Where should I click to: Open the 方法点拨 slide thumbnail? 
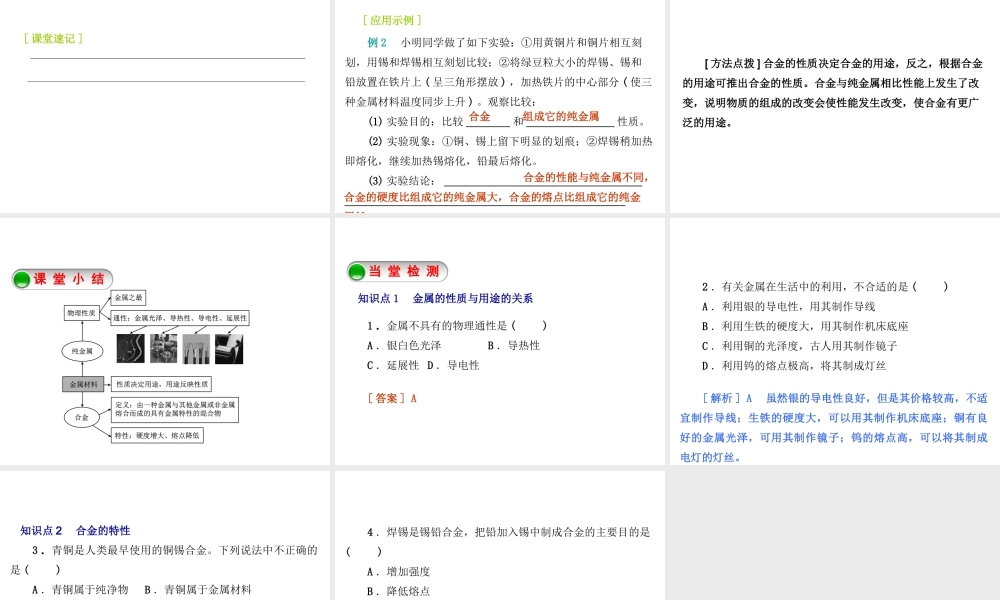[x=835, y=106]
